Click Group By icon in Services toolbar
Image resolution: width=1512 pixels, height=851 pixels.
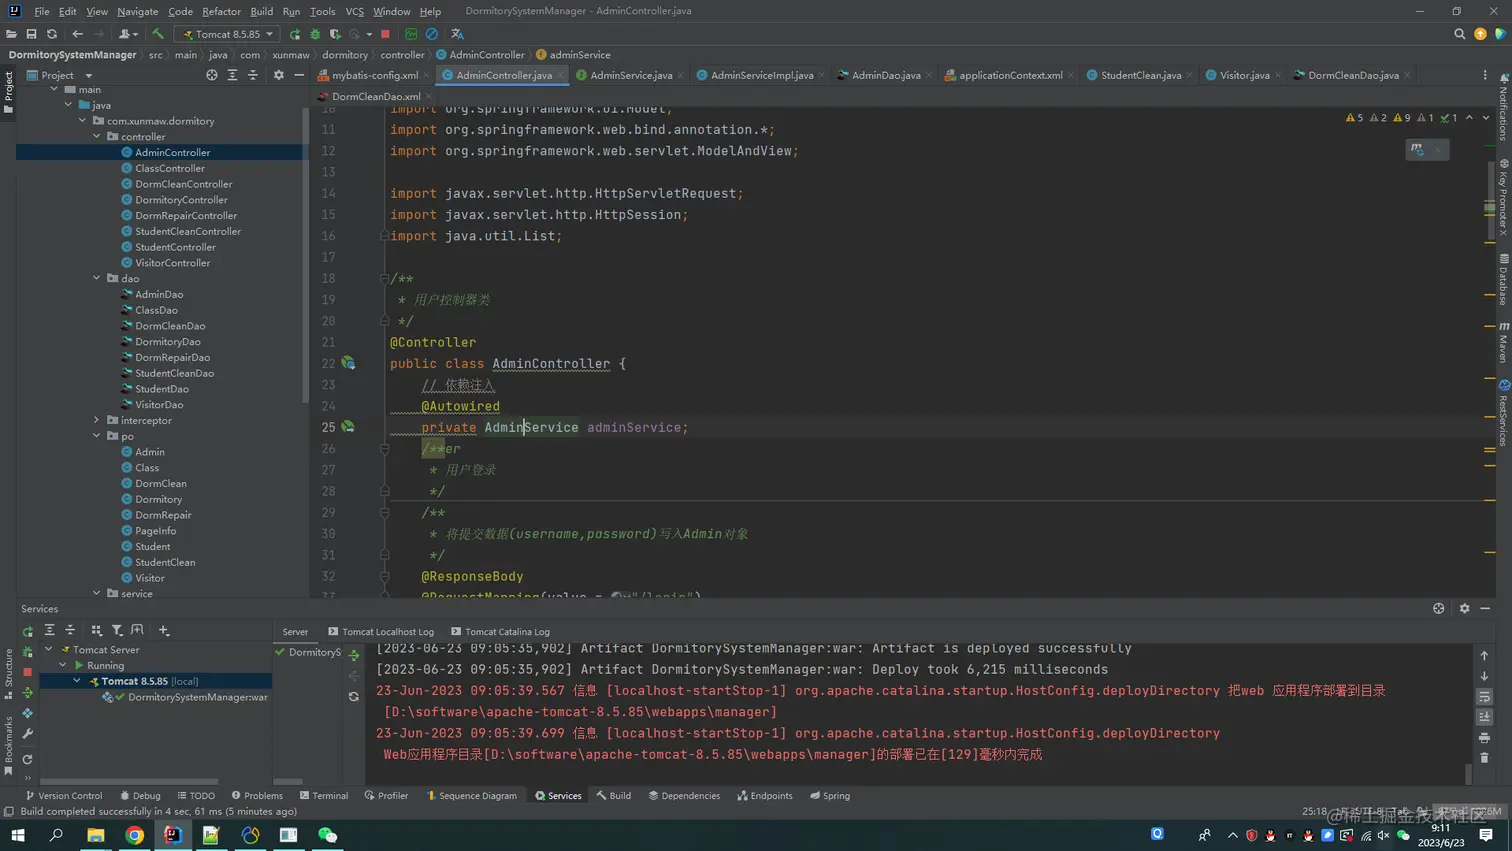click(96, 630)
